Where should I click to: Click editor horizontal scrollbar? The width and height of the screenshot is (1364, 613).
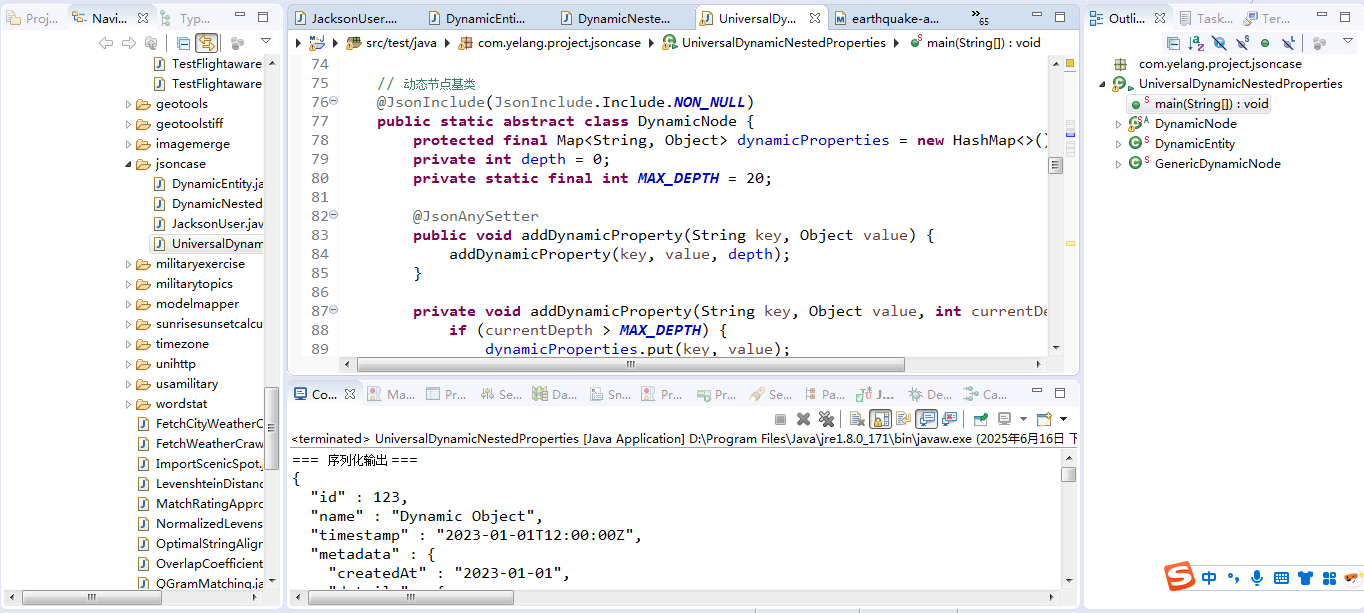pyautogui.click(x=630, y=365)
